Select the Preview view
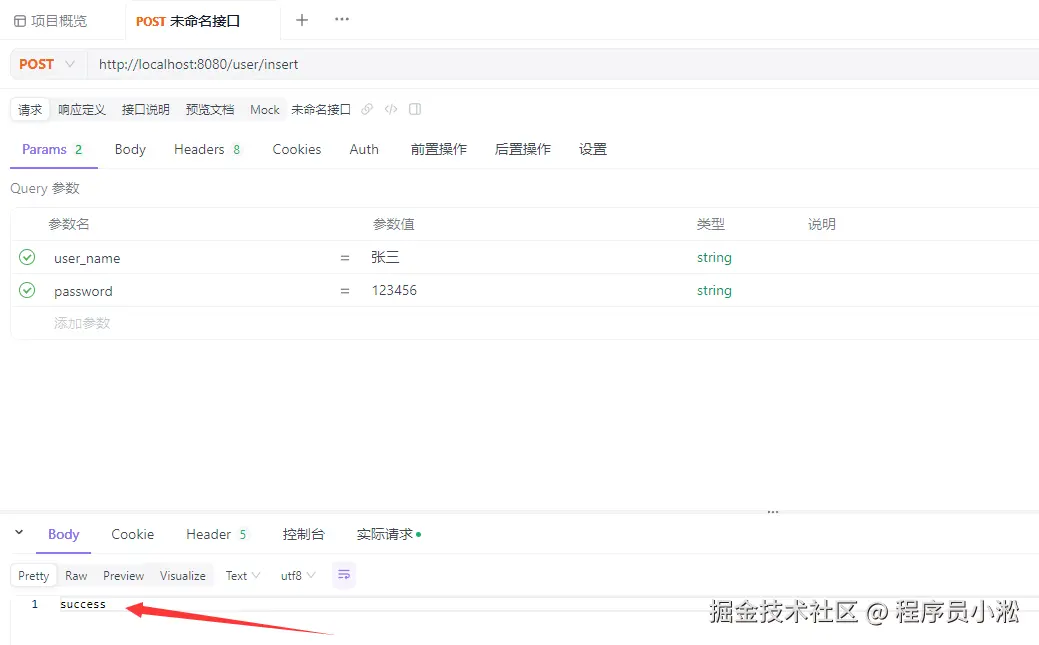1039x645 pixels. tap(123, 575)
